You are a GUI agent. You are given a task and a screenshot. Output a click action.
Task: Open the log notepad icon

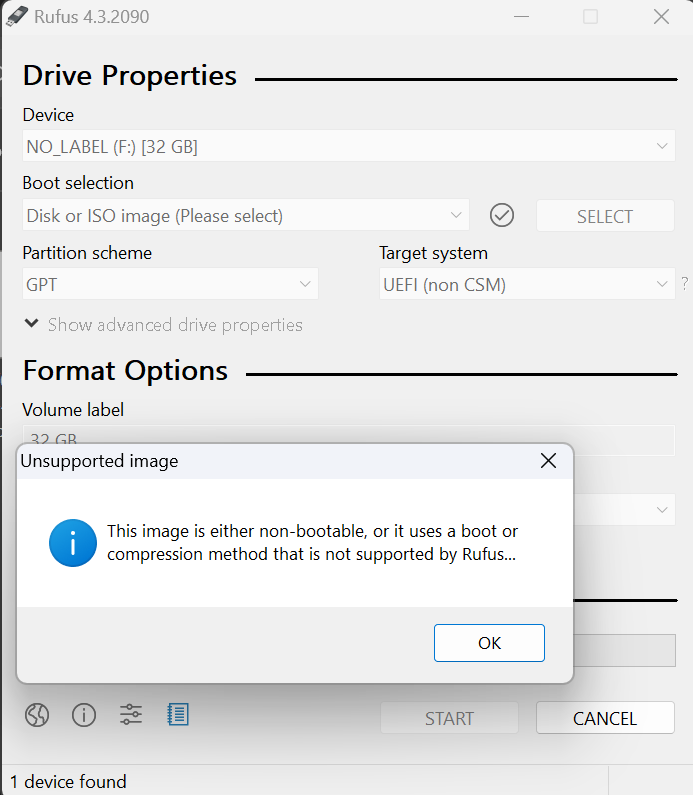coord(178,714)
